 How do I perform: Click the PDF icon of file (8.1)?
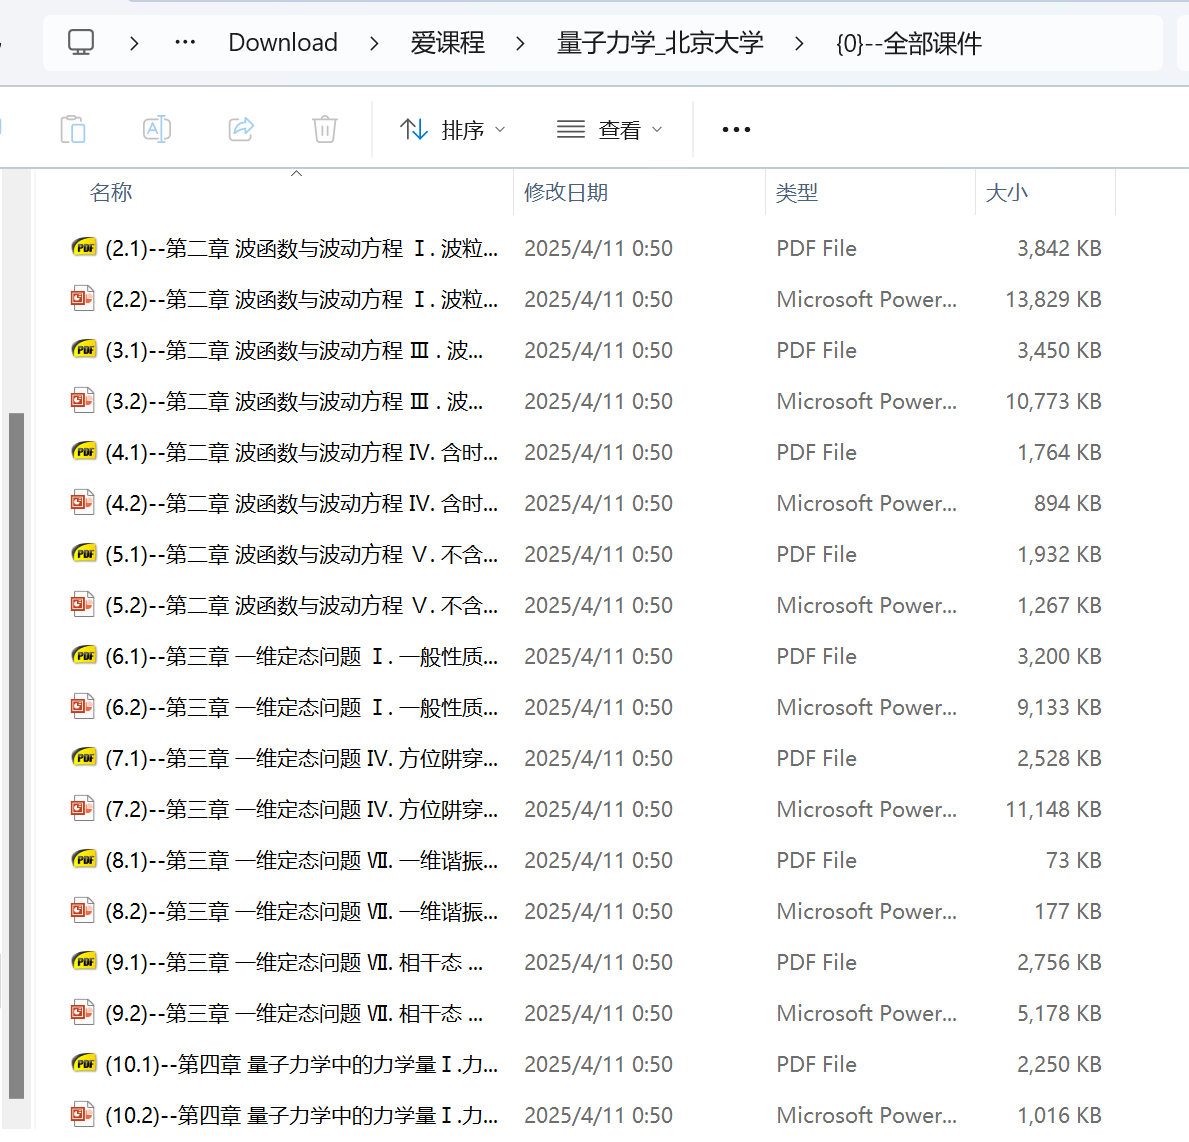point(83,859)
